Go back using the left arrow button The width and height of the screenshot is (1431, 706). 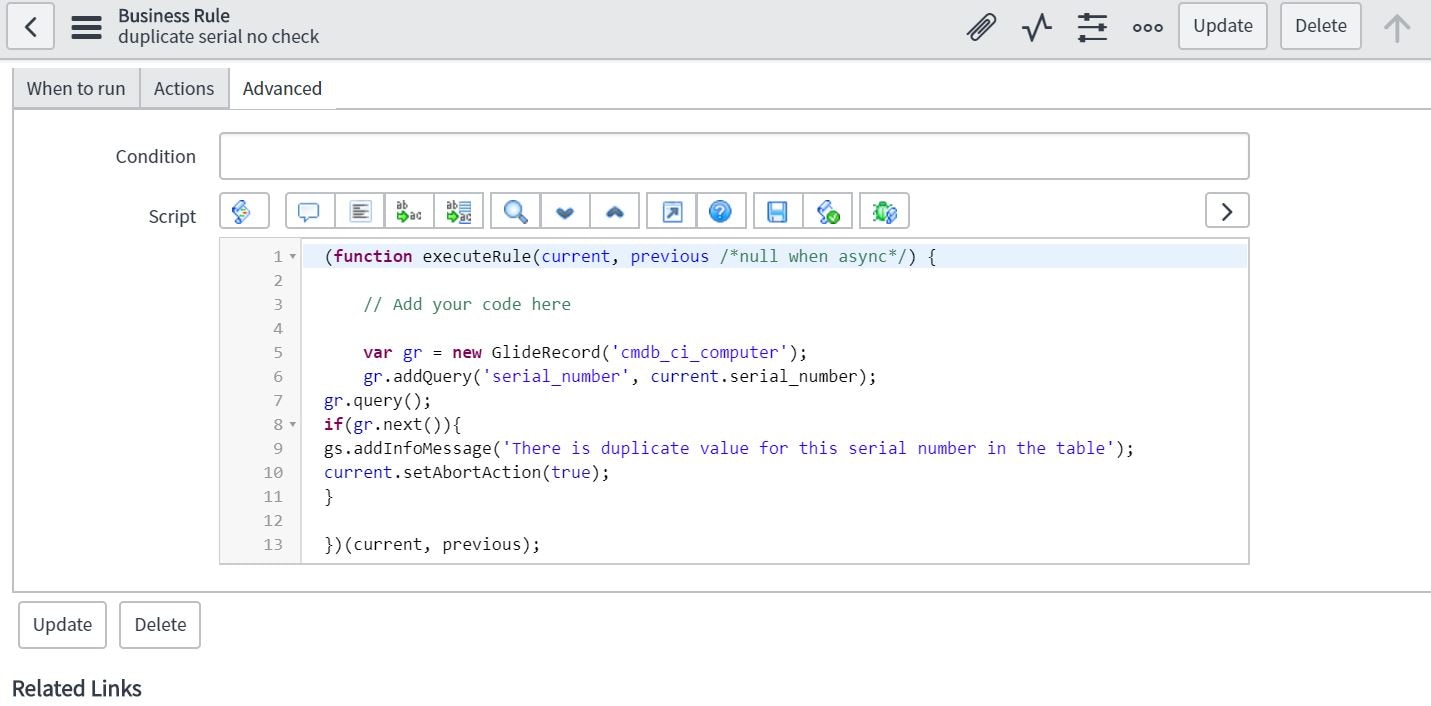coord(31,26)
